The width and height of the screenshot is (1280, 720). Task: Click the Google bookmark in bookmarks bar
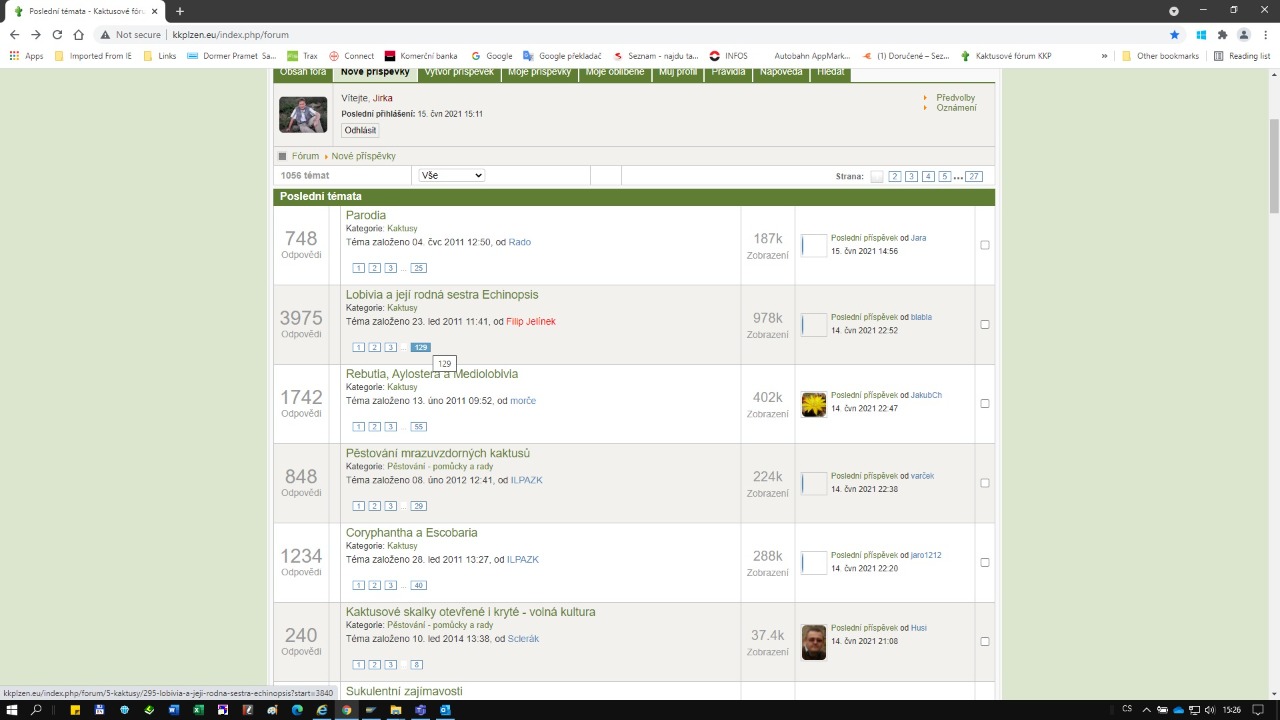click(492, 56)
